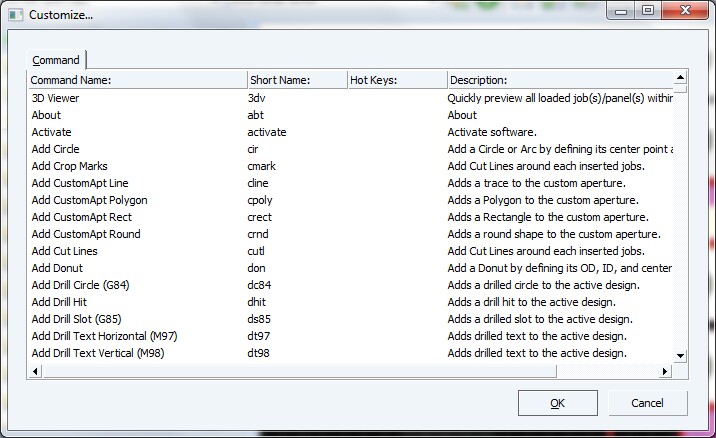Click the Customize window title icon
This screenshot has height=438, width=716.
(16, 15)
